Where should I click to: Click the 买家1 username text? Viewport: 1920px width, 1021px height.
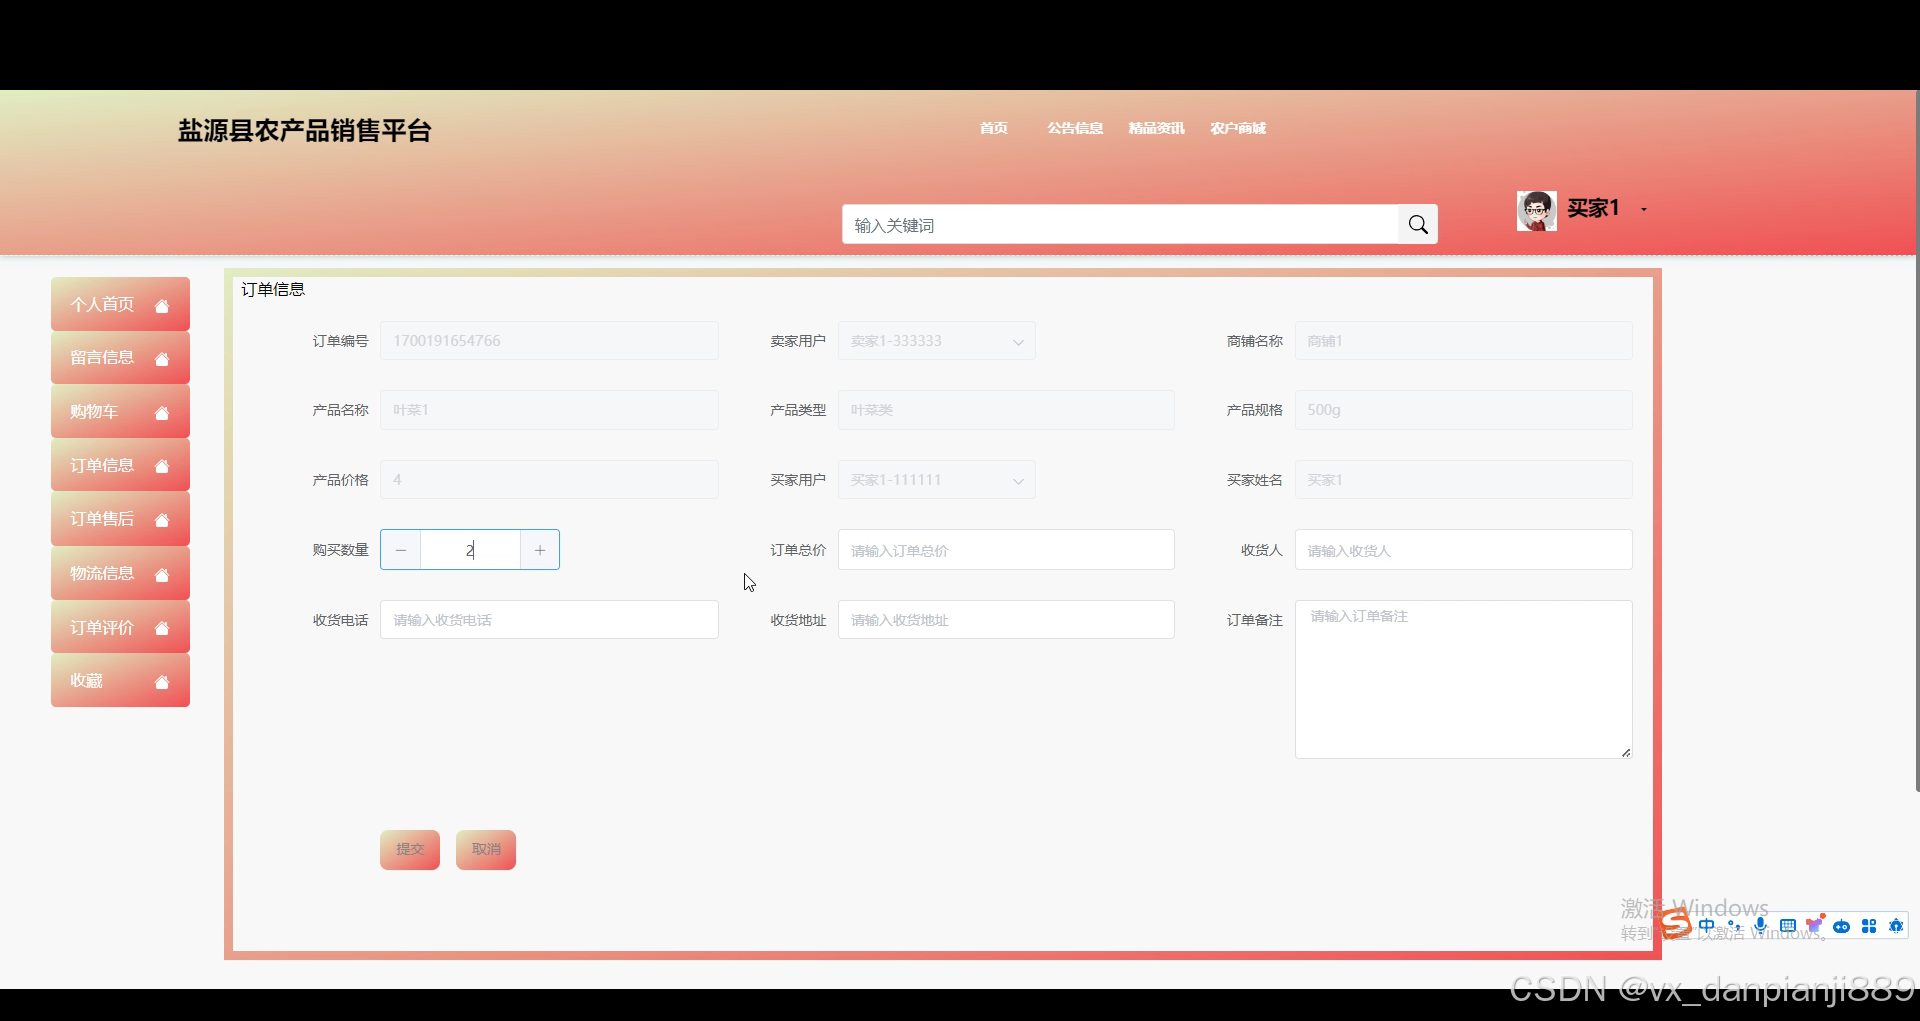pyautogui.click(x=1593, y=208)
